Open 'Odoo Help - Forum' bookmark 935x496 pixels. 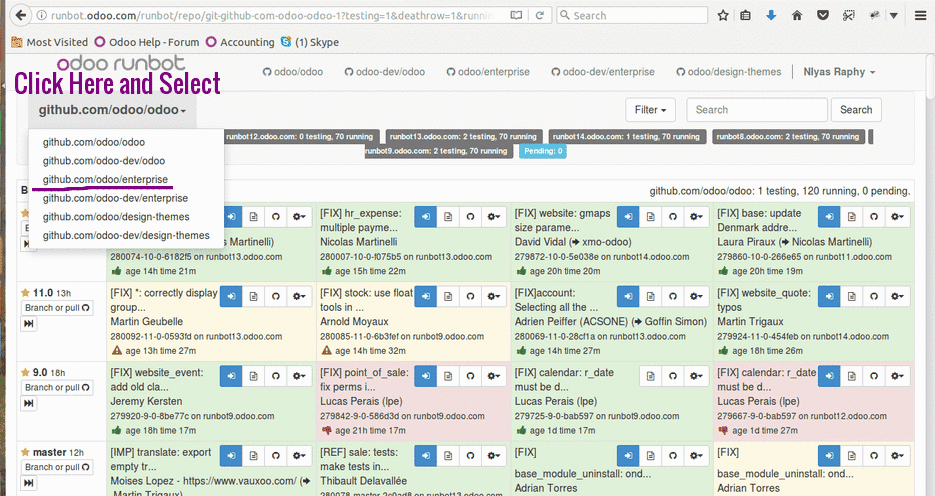(x=147, y=42)
